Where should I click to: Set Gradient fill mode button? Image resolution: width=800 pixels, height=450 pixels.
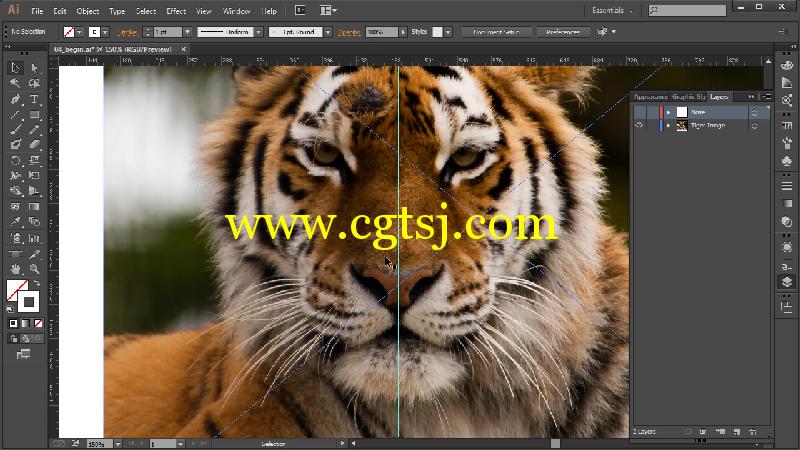pyautogui.click(x=26, y=323)
